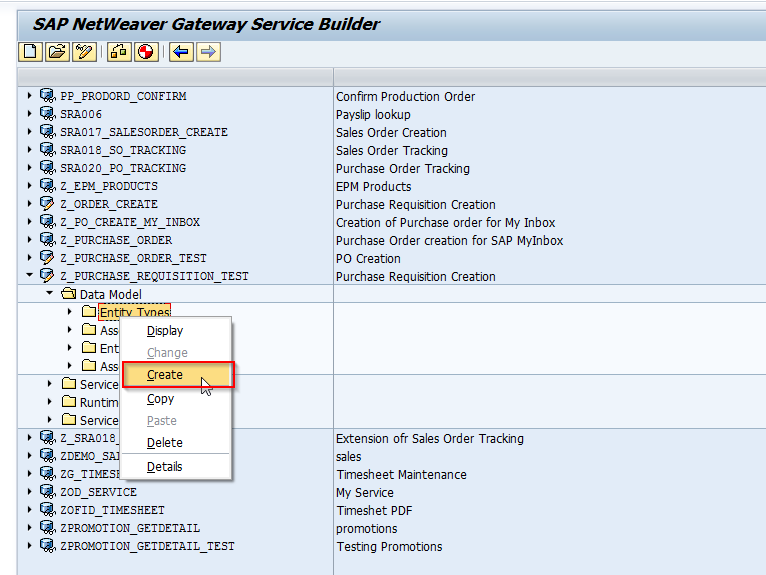Image resolution: width=766 pixels, height=575 pixels.
Task: Click the Display/Change pencil toolbar icon
Action: (x=83, y=52)
